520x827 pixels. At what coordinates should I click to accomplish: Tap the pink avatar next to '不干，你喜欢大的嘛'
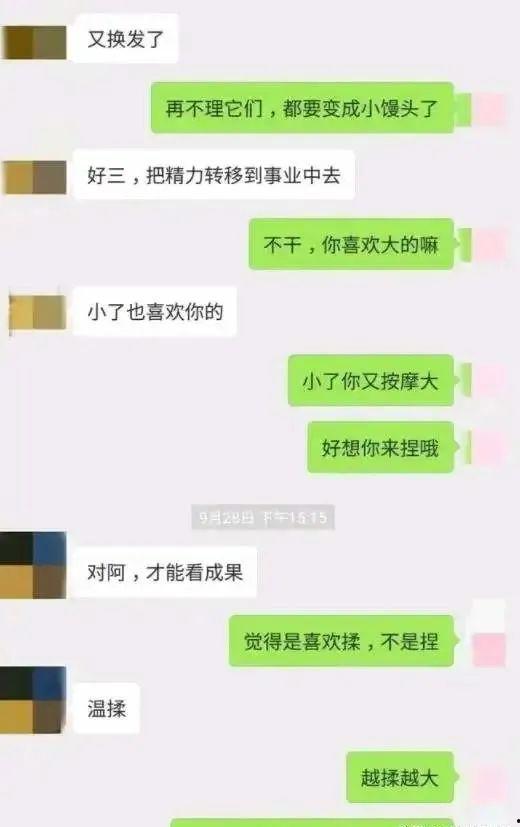tap(488, 245)
